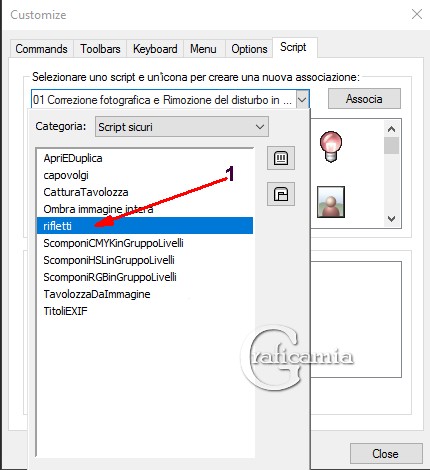Click icon list scroll-up arrow
The image size is (430, 470).
391,129
